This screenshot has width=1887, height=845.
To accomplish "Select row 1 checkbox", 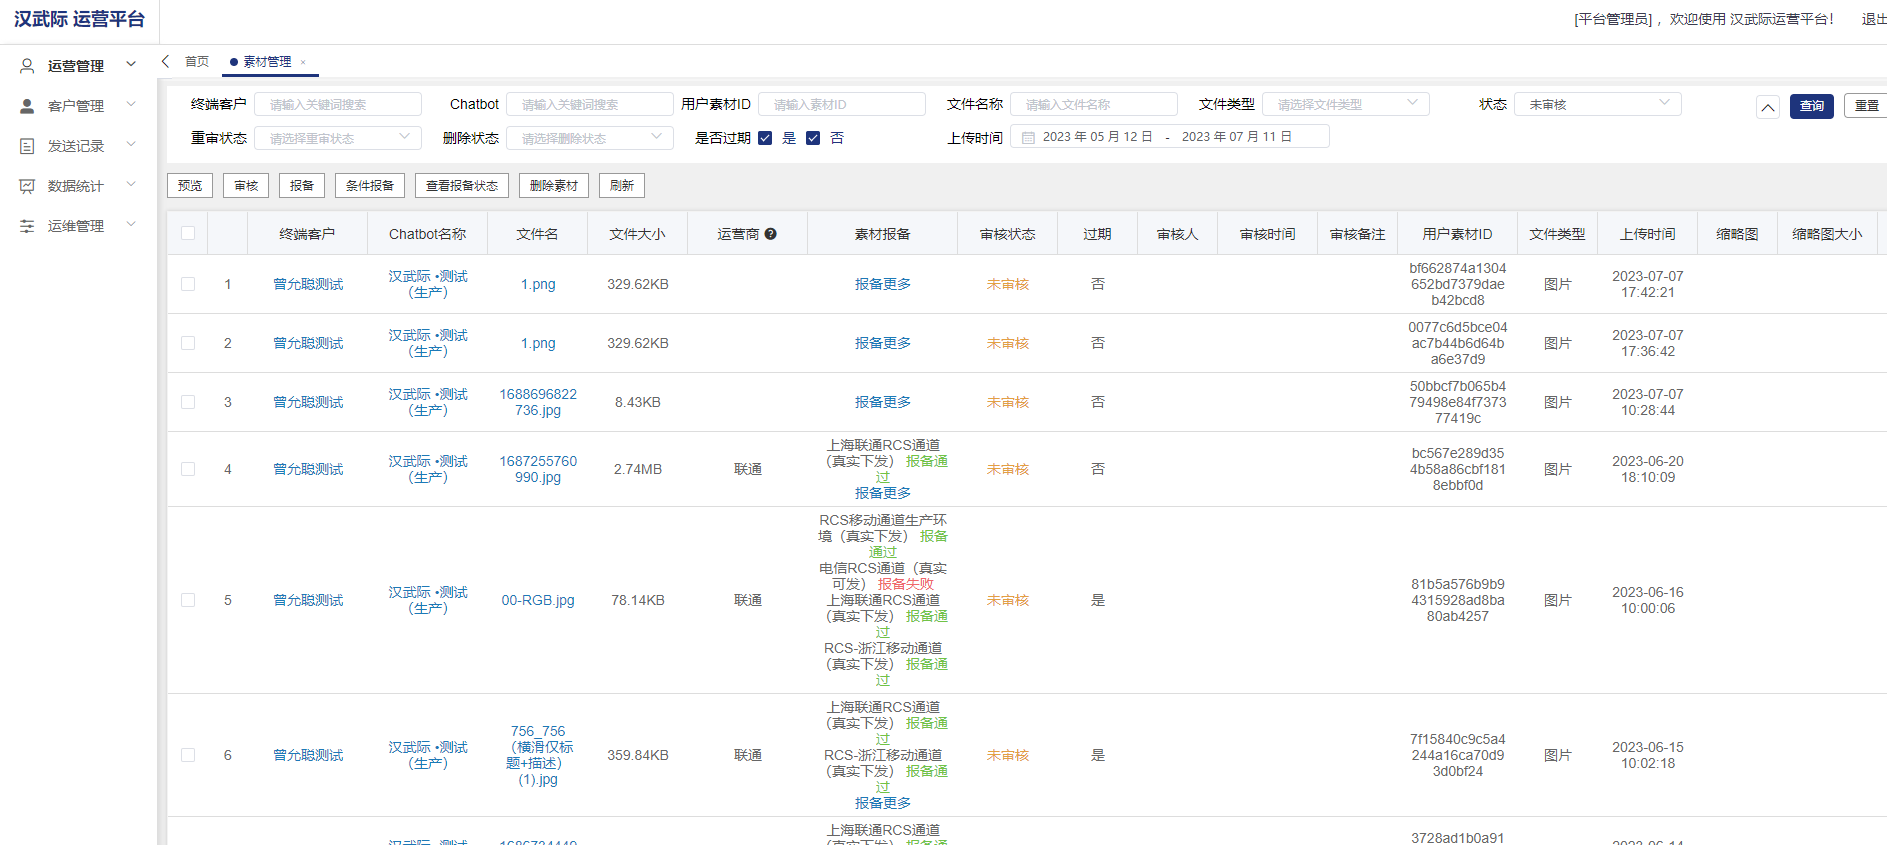I will [188, 284].
